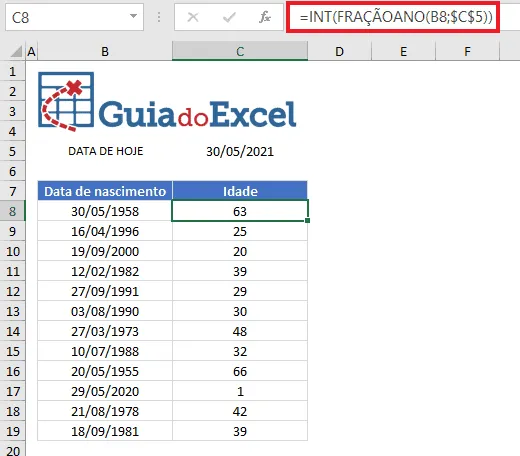The image size is (520, 456).
Task: Select age cell showing 42
Action: point(240,411)
